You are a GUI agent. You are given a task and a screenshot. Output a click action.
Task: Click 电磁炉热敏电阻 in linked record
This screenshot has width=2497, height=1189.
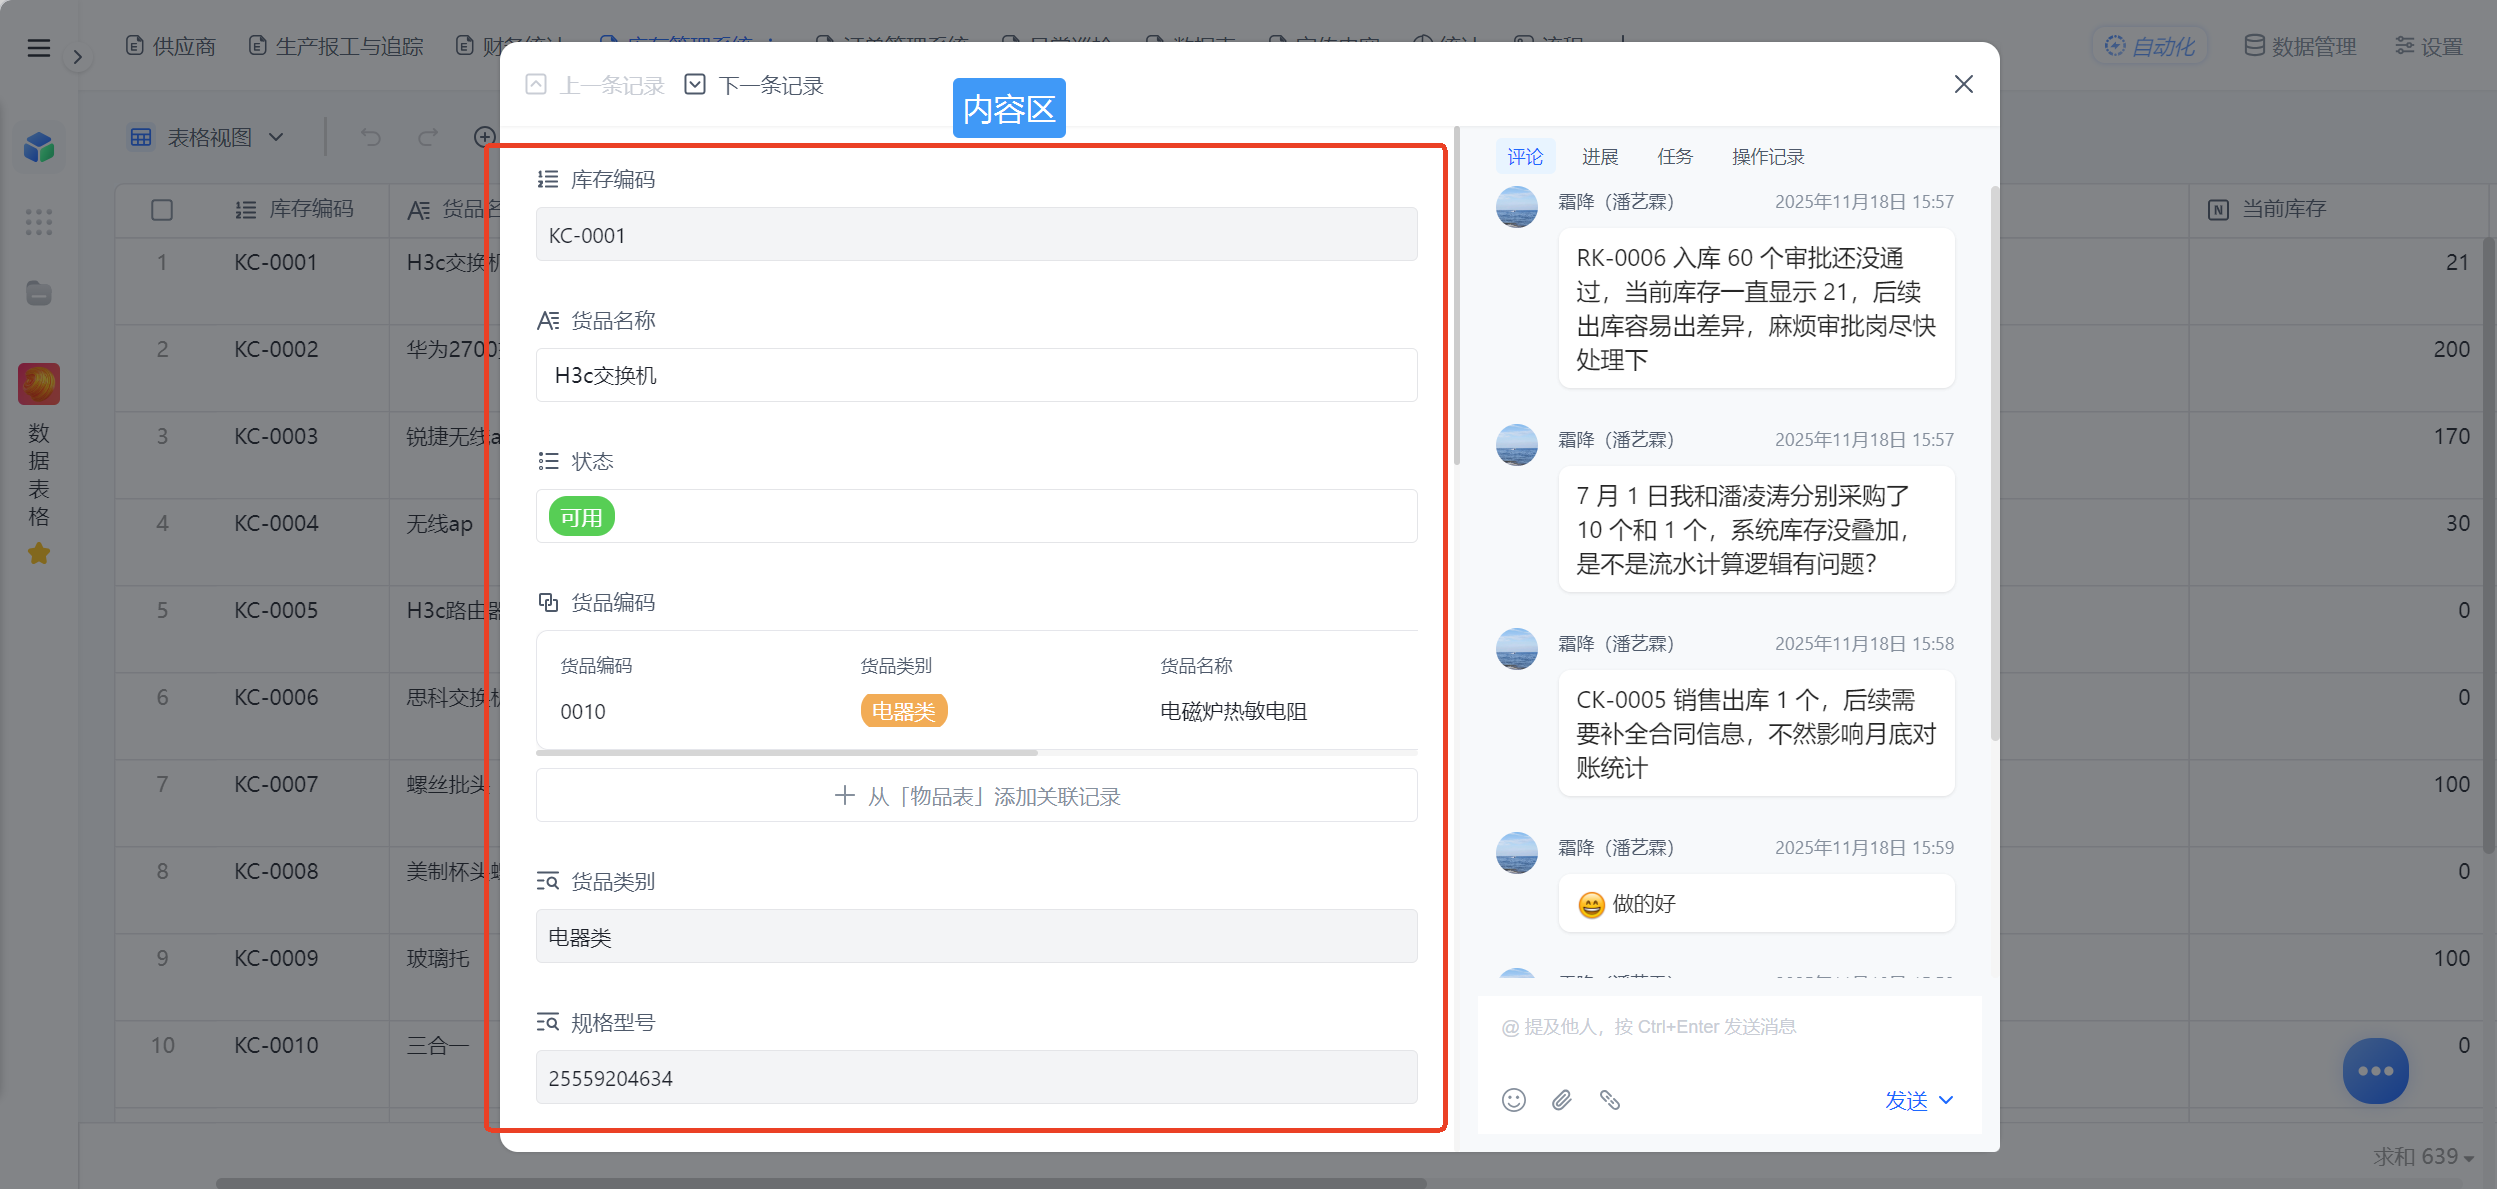pyautogui.click(x=1233, y=712)
